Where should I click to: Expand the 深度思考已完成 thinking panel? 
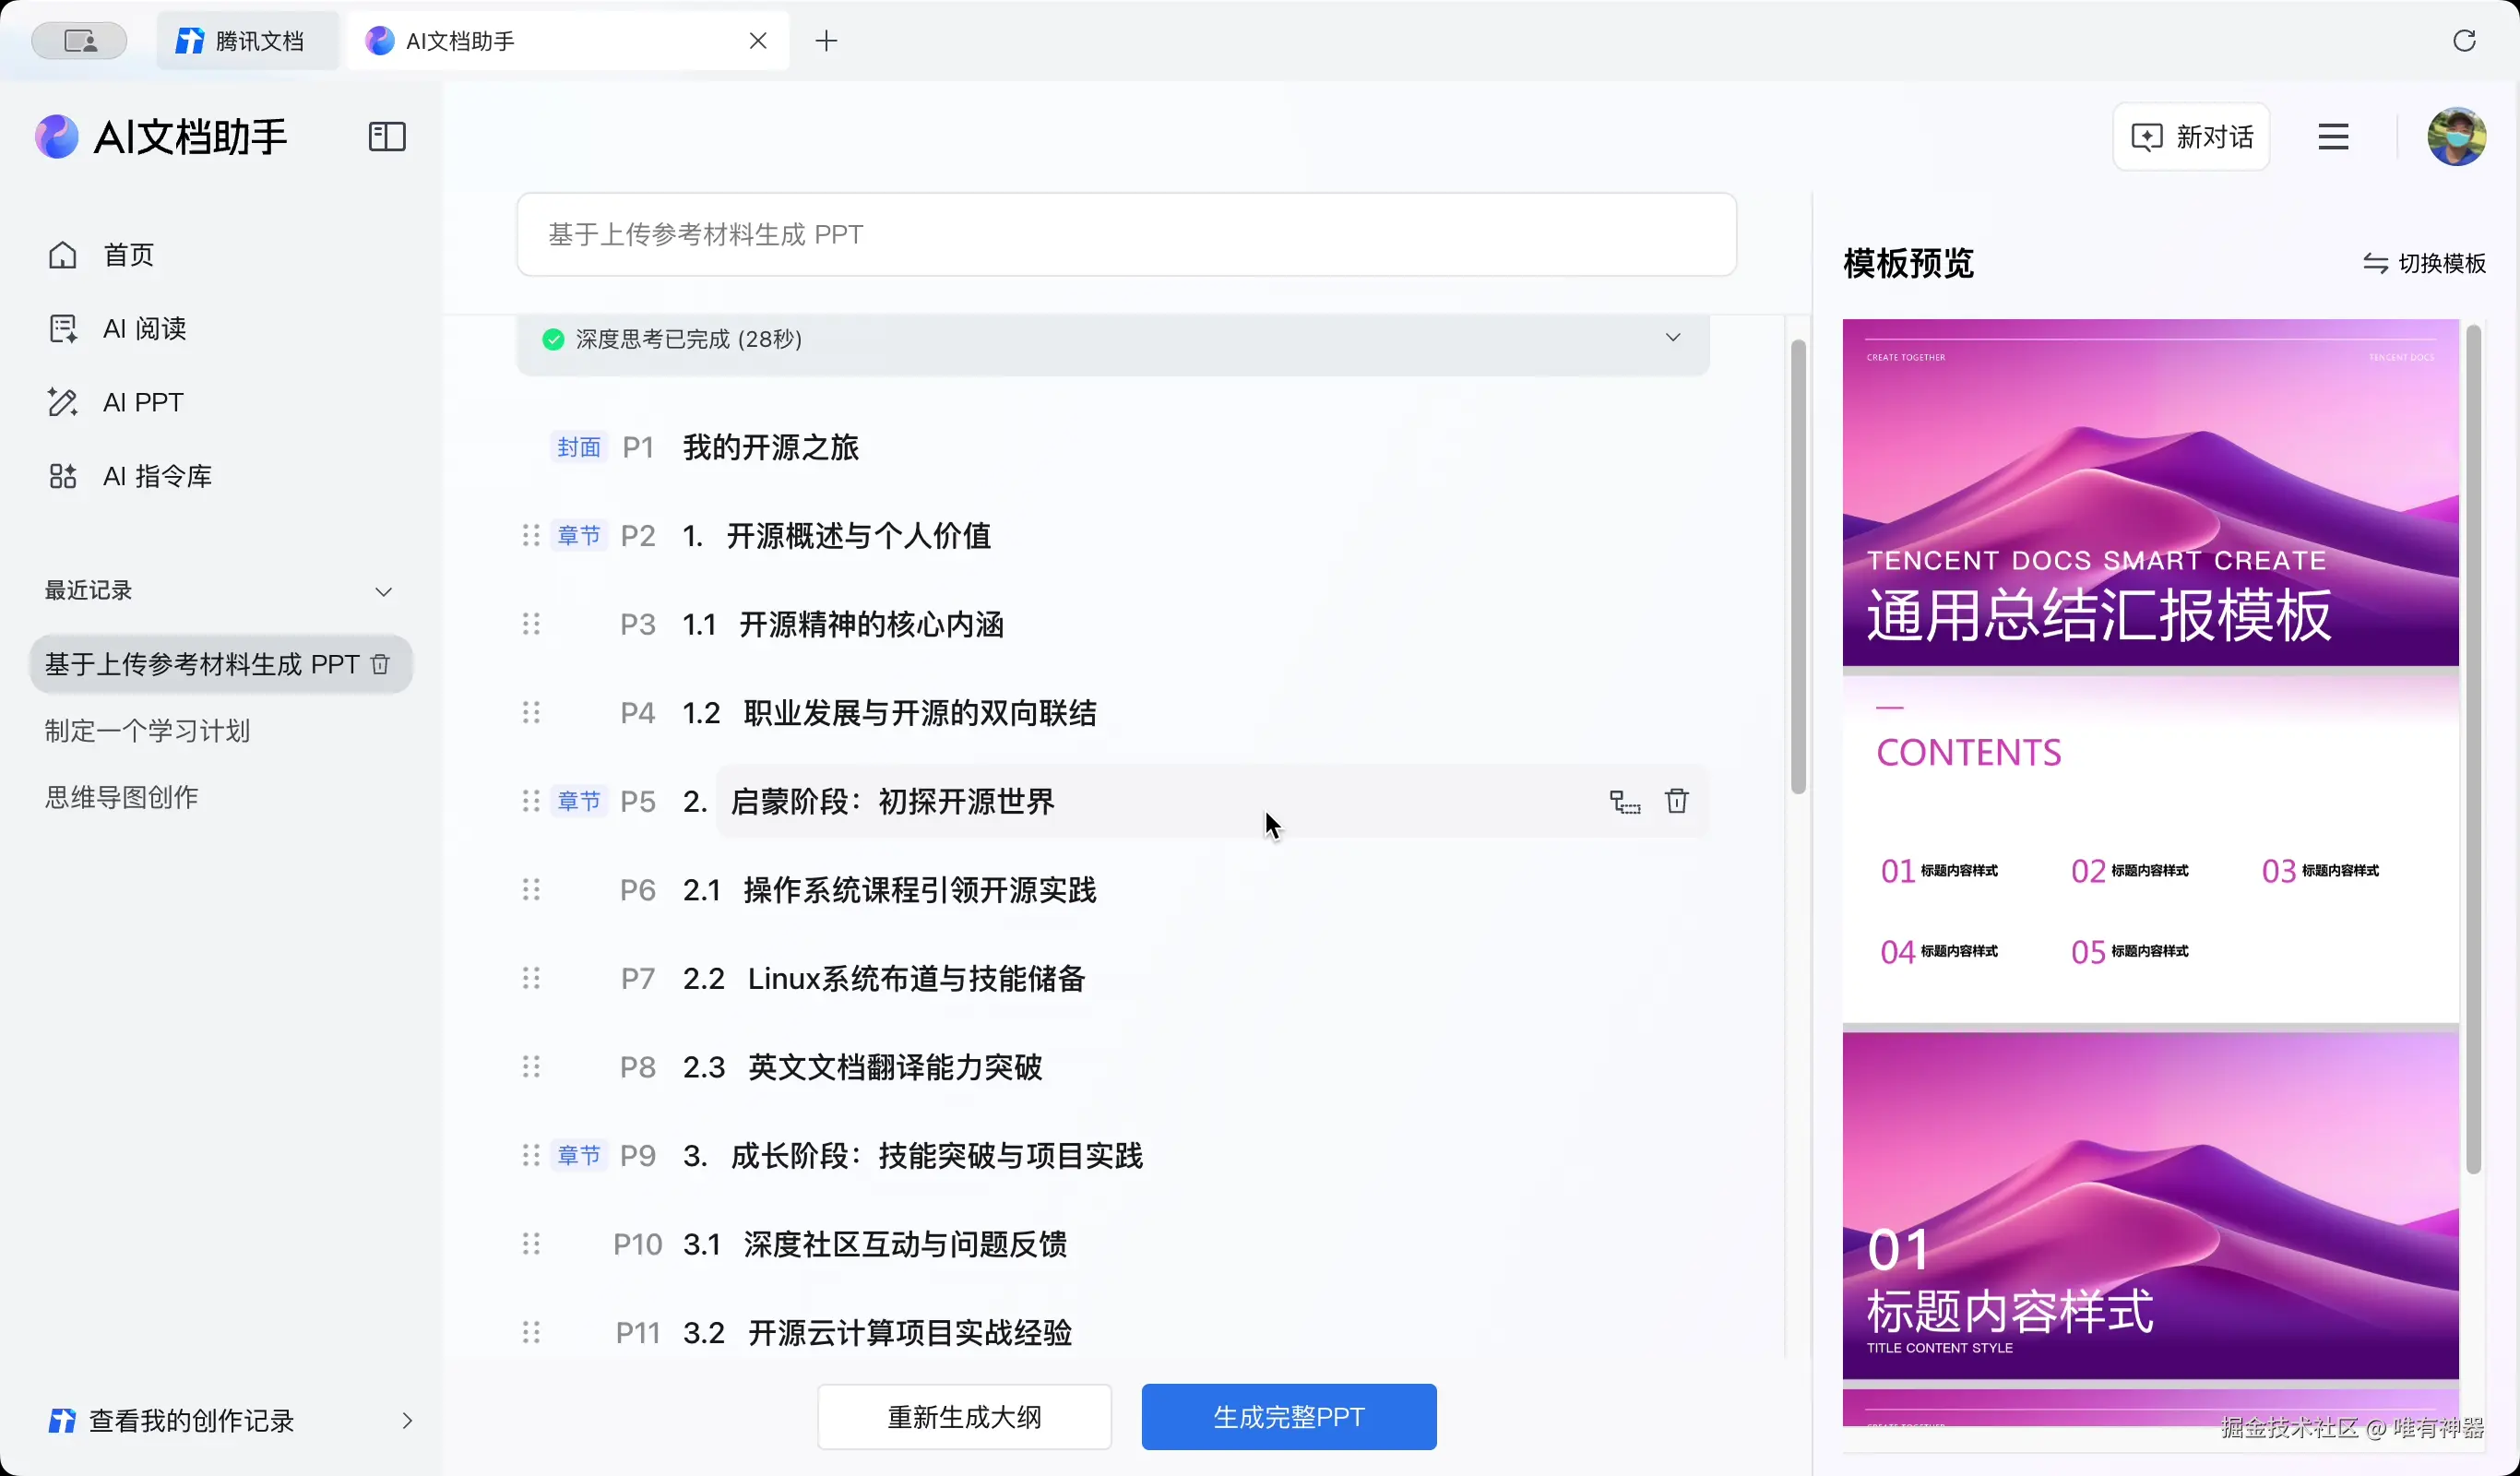point(1672,338)
